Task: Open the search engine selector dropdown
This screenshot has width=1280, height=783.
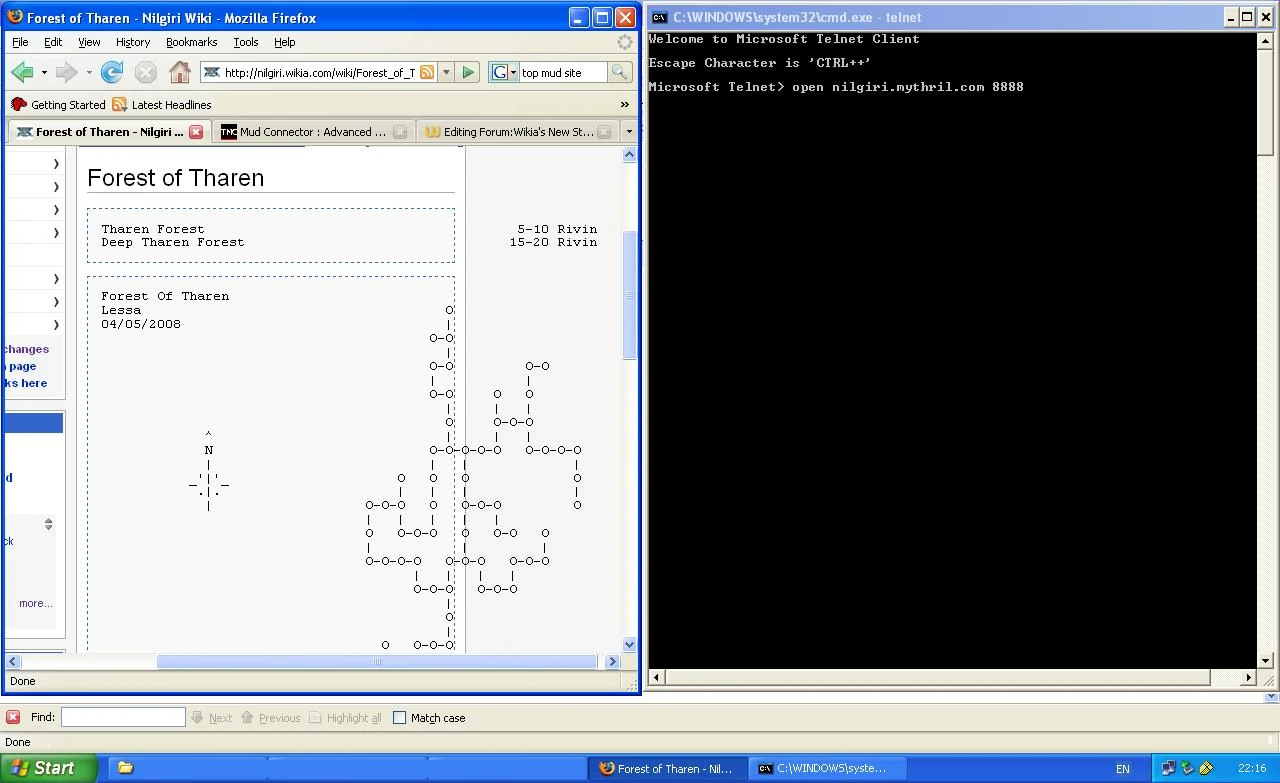Action: coord(504,72)
